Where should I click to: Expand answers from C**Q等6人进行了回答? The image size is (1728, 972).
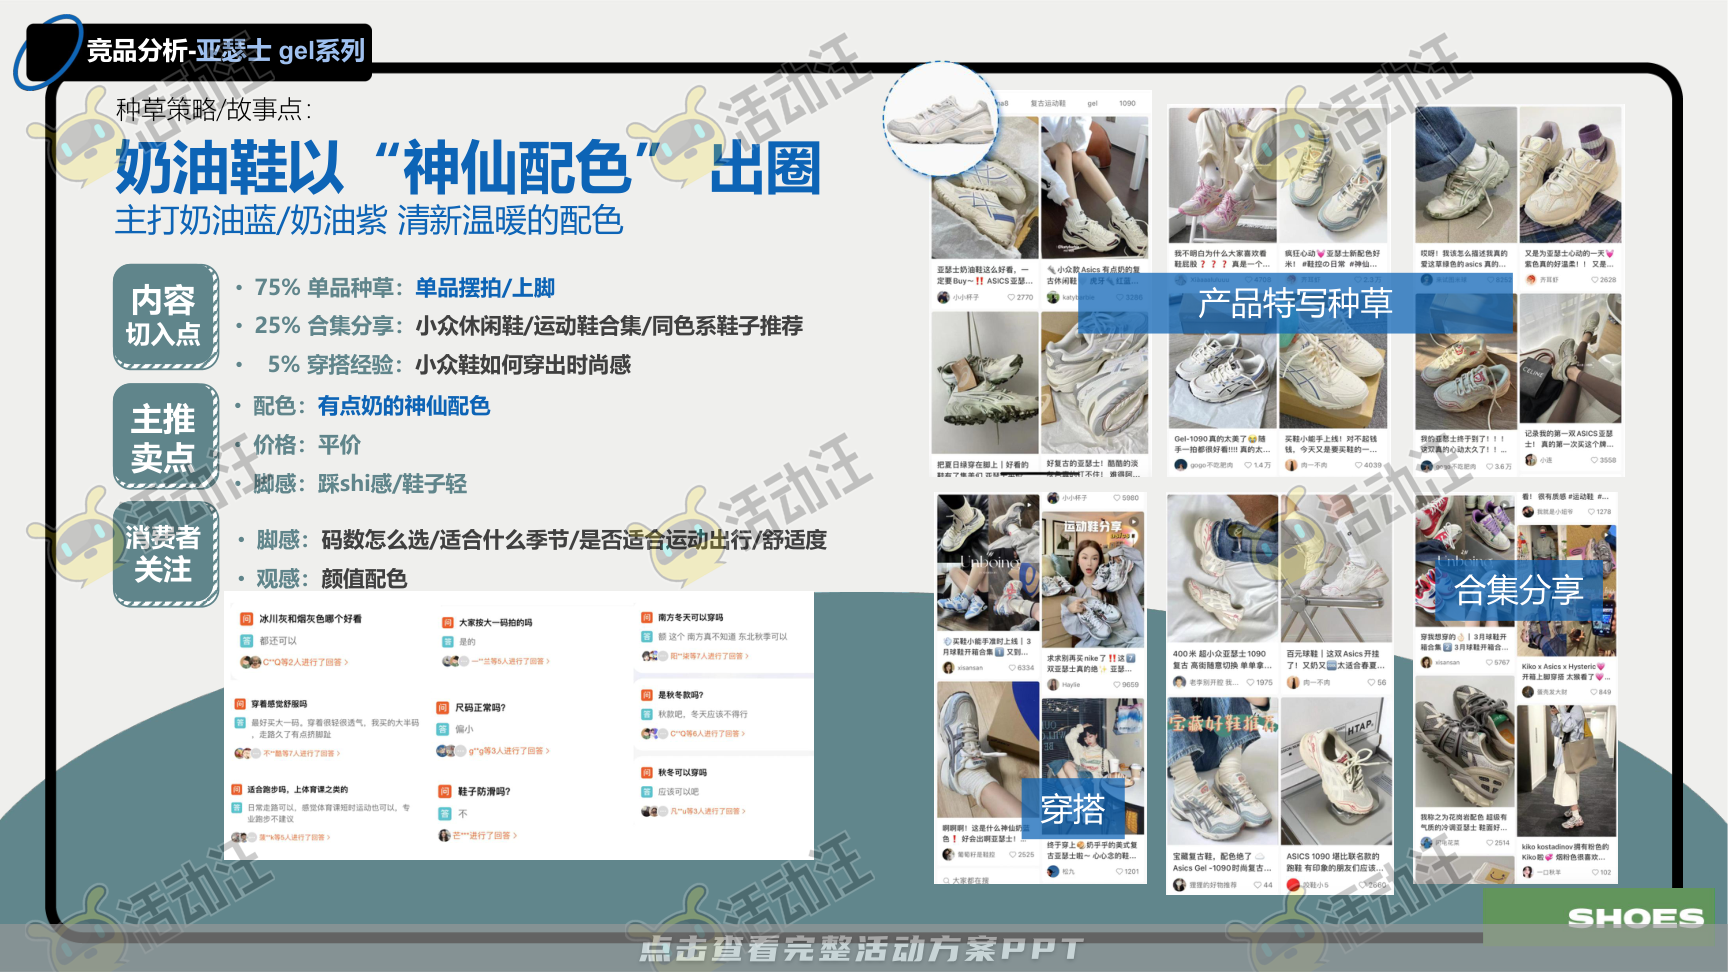coord(708,734)
